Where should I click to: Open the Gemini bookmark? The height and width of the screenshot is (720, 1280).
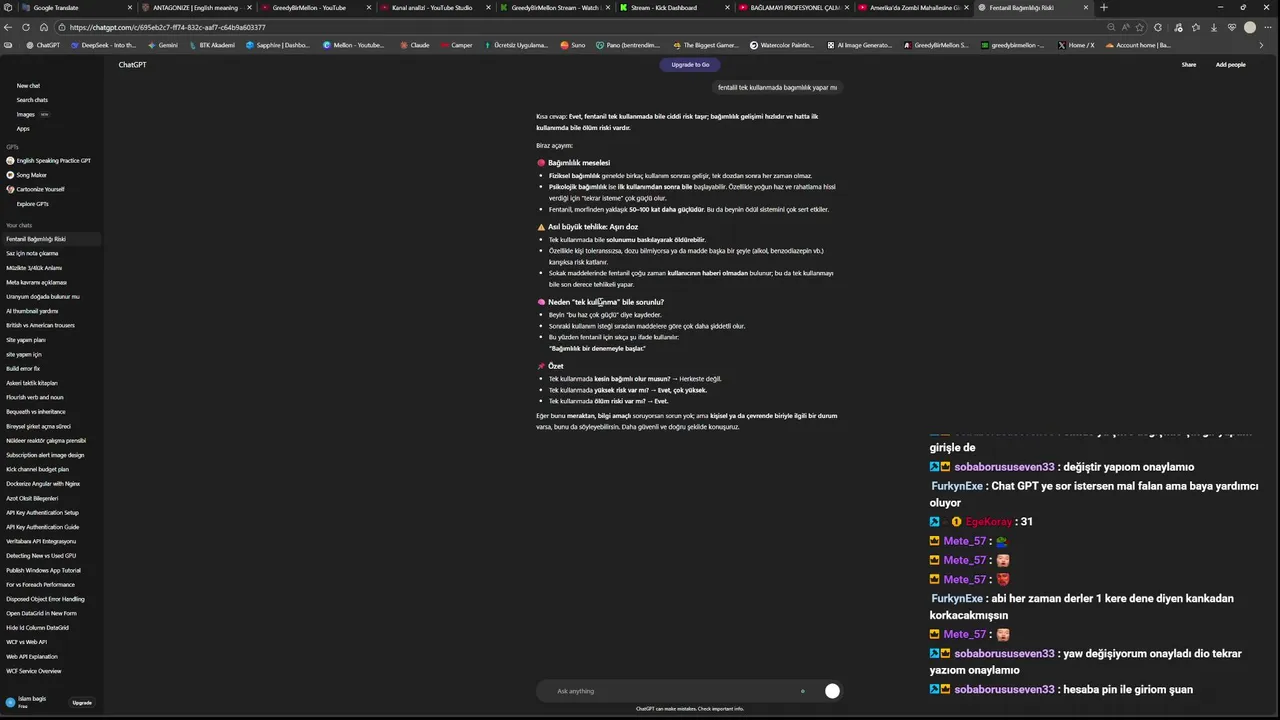162,45
